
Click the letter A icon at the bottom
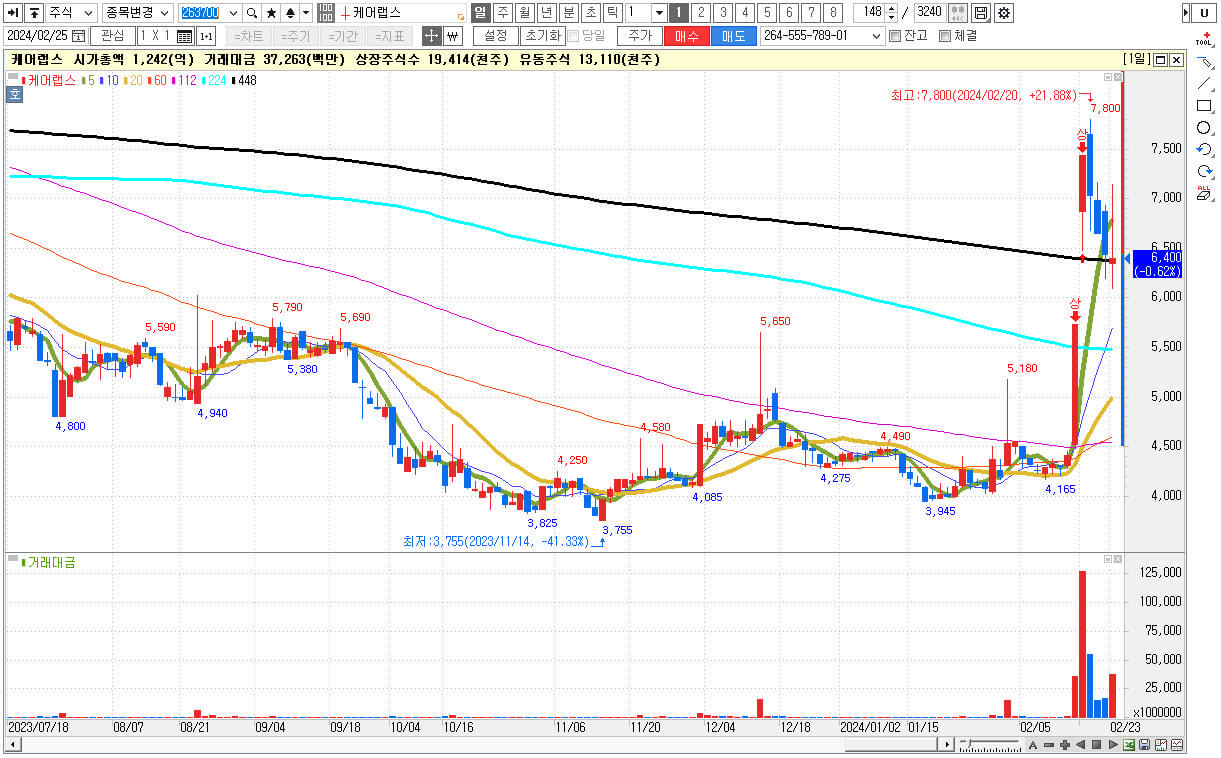1033,745
